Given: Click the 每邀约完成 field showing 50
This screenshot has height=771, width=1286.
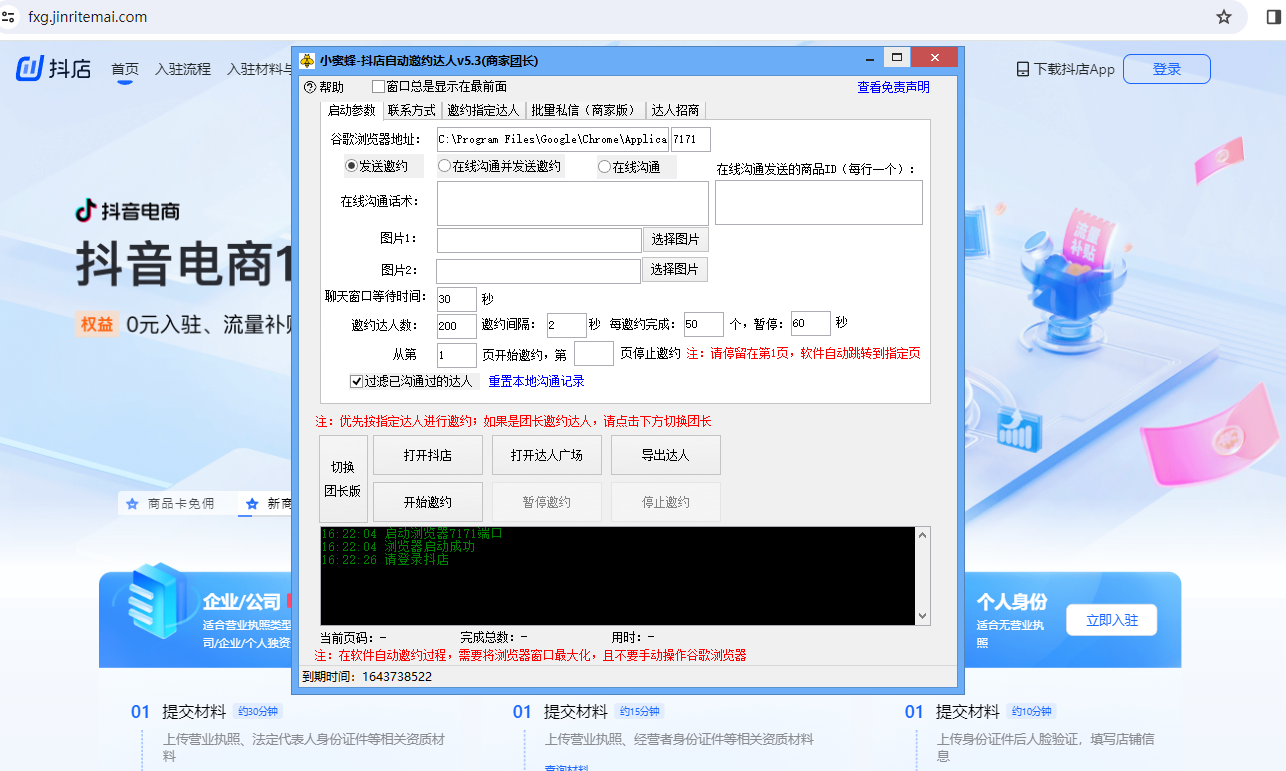Looking at the screenshot, I should [704, 324].
